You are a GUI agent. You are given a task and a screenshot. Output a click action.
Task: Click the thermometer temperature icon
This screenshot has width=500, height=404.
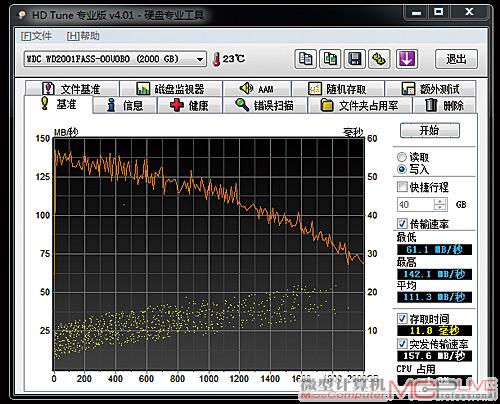click(217, 60)
